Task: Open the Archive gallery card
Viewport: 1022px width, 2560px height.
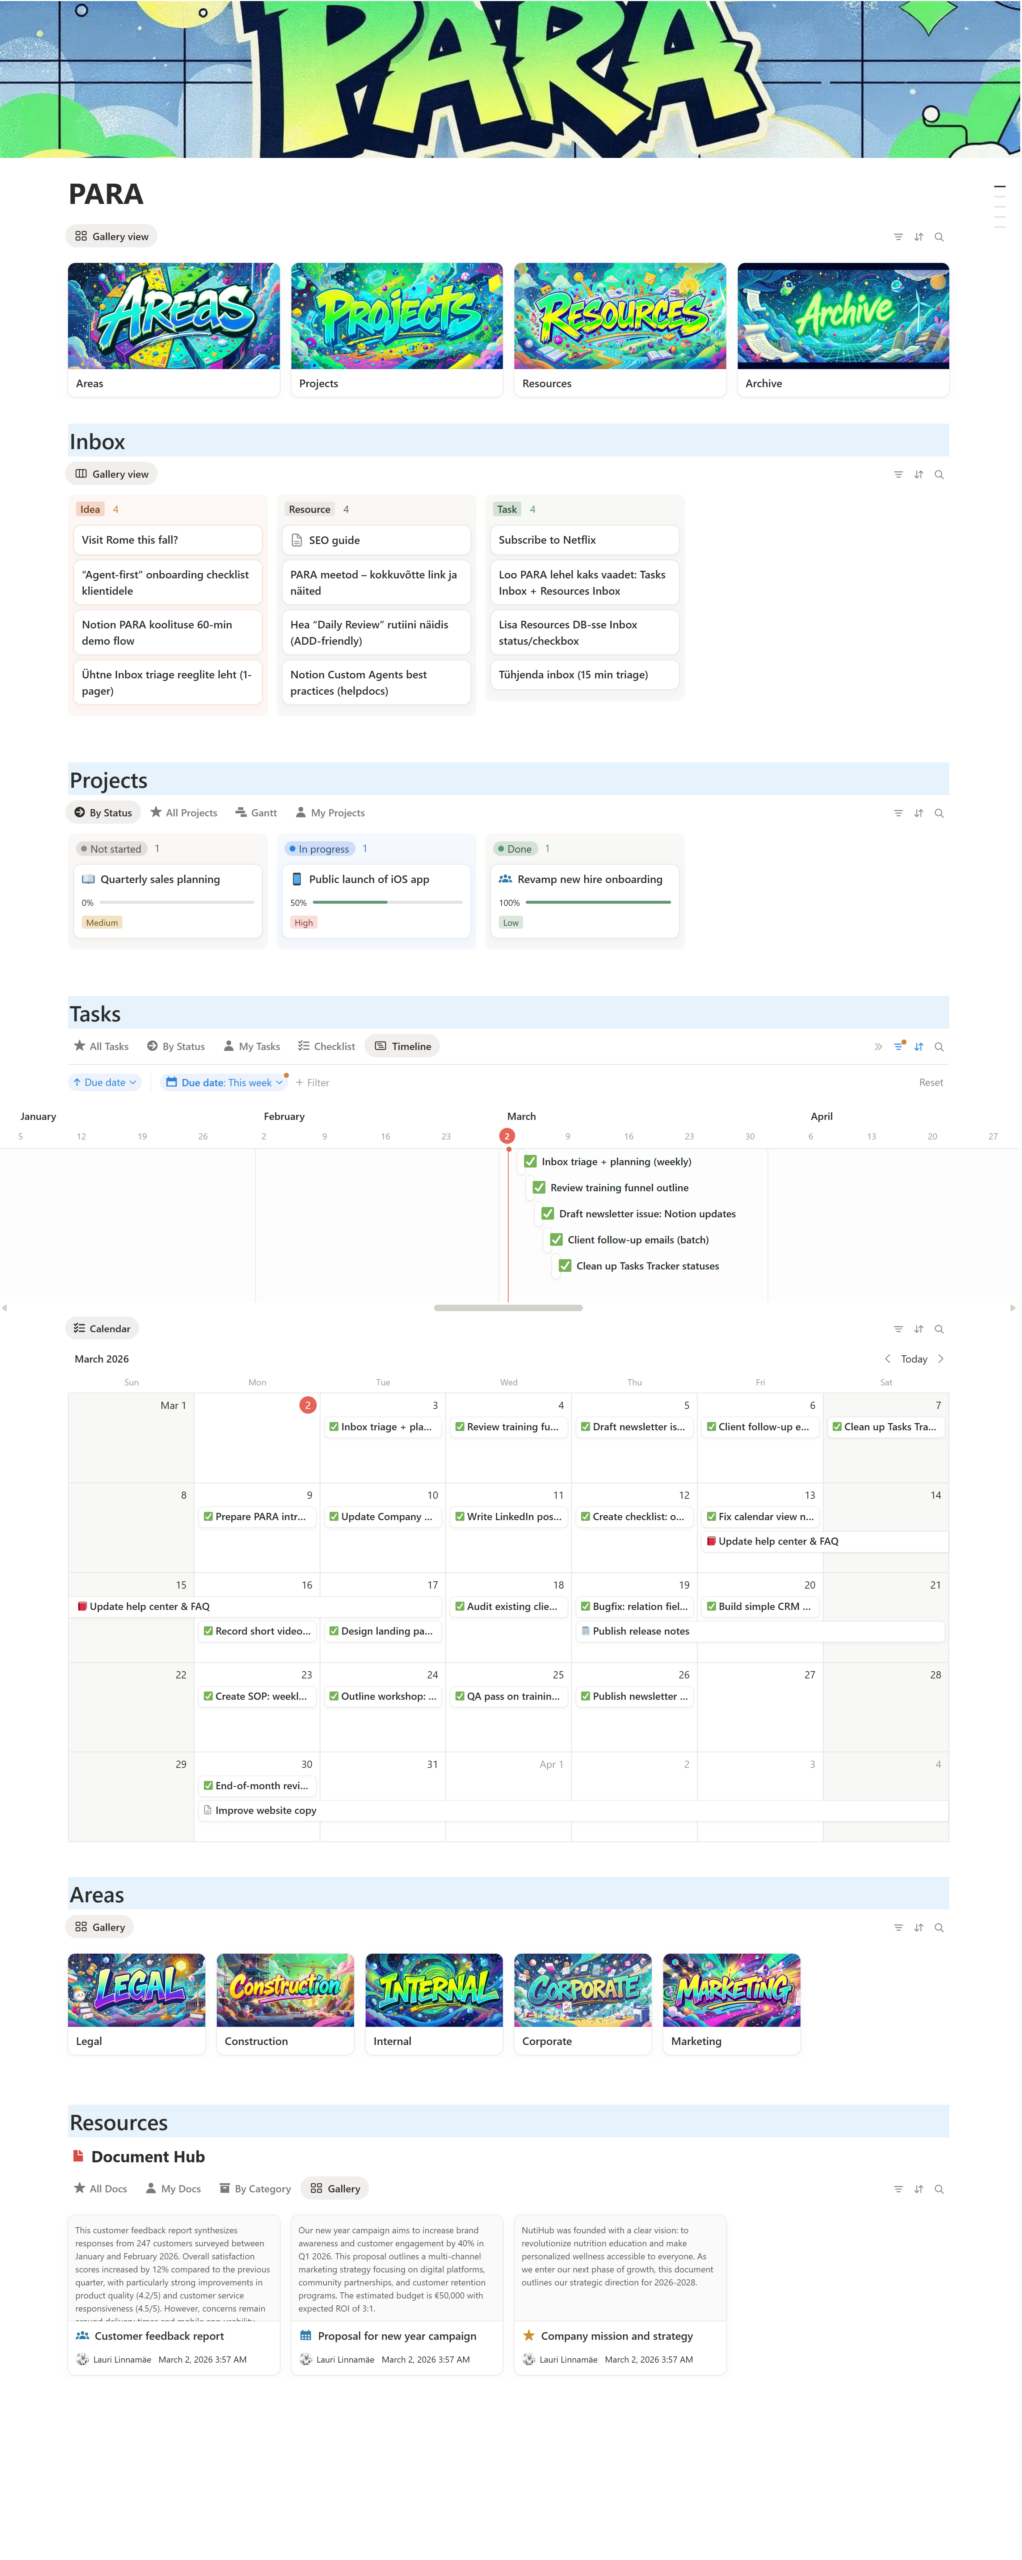Action: pos(842,329)
